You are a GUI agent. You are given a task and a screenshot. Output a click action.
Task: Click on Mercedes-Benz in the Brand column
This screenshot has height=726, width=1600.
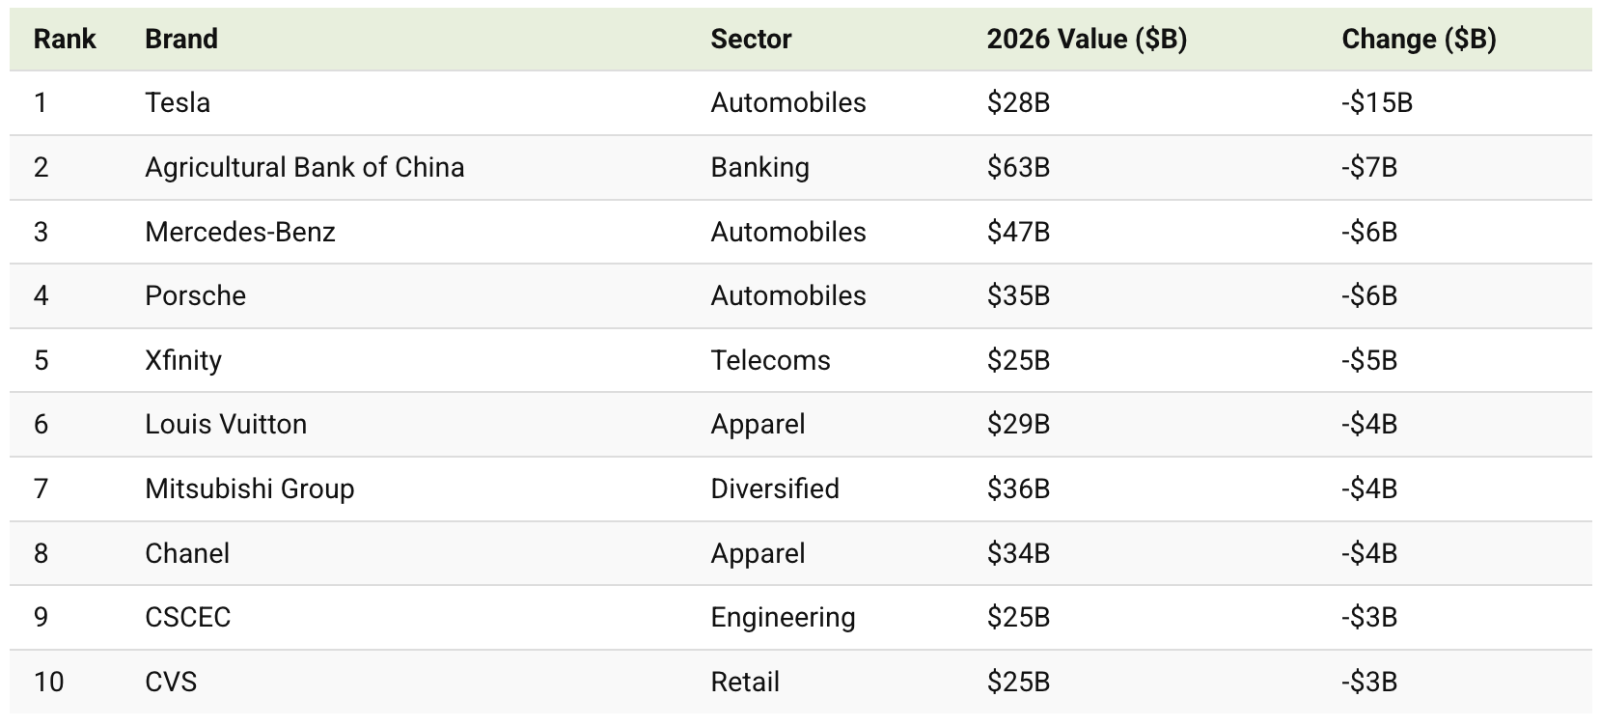click(240, 232)
